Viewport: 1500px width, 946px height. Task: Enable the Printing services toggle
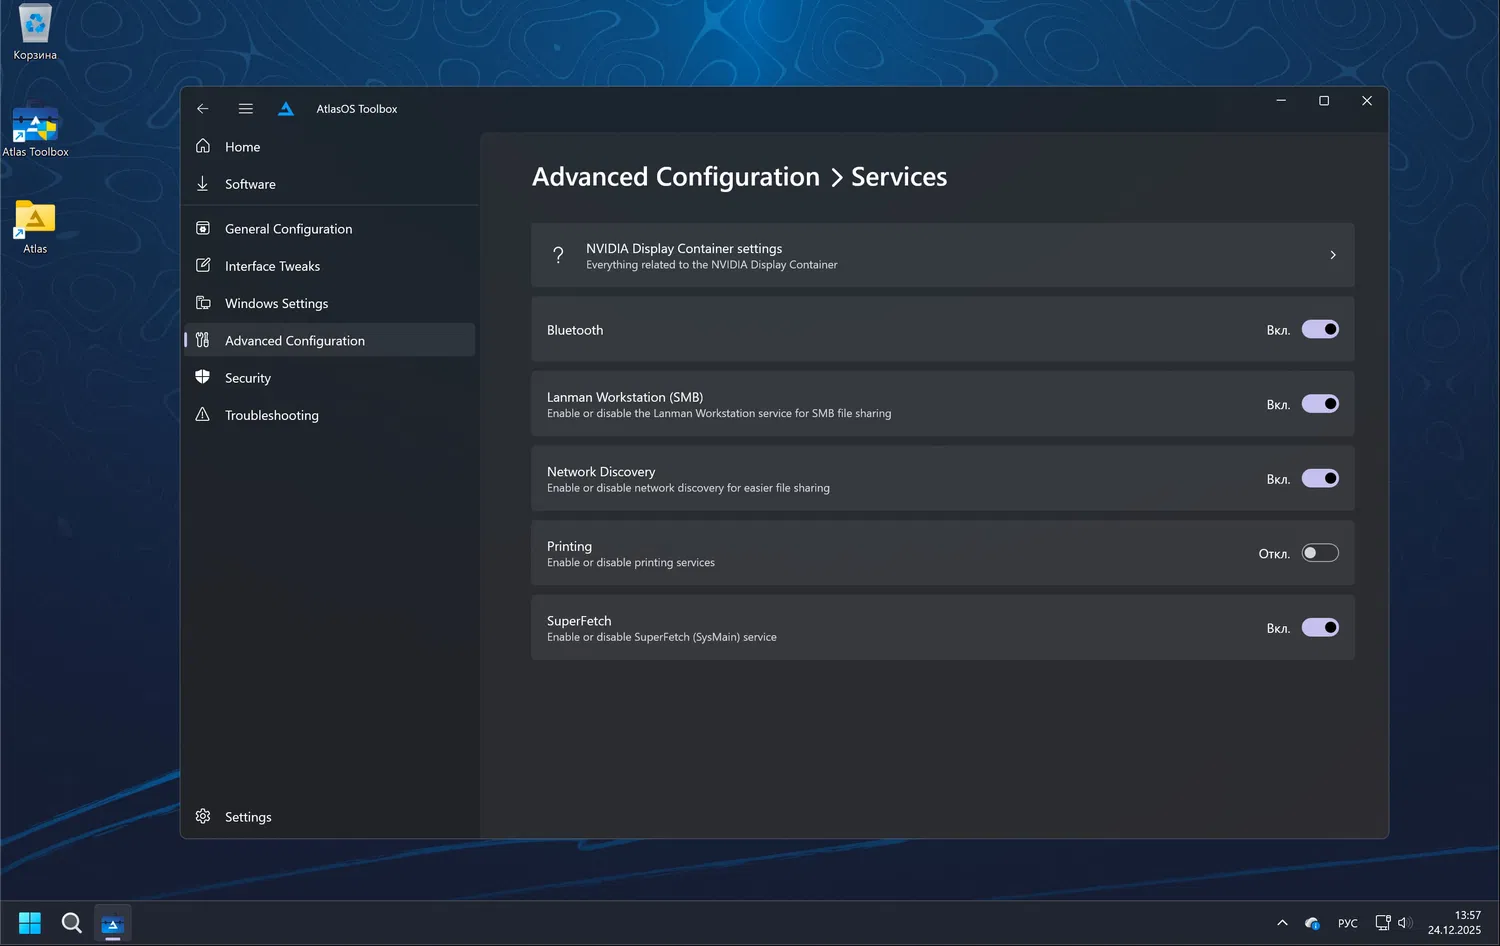coord(1320,553)
